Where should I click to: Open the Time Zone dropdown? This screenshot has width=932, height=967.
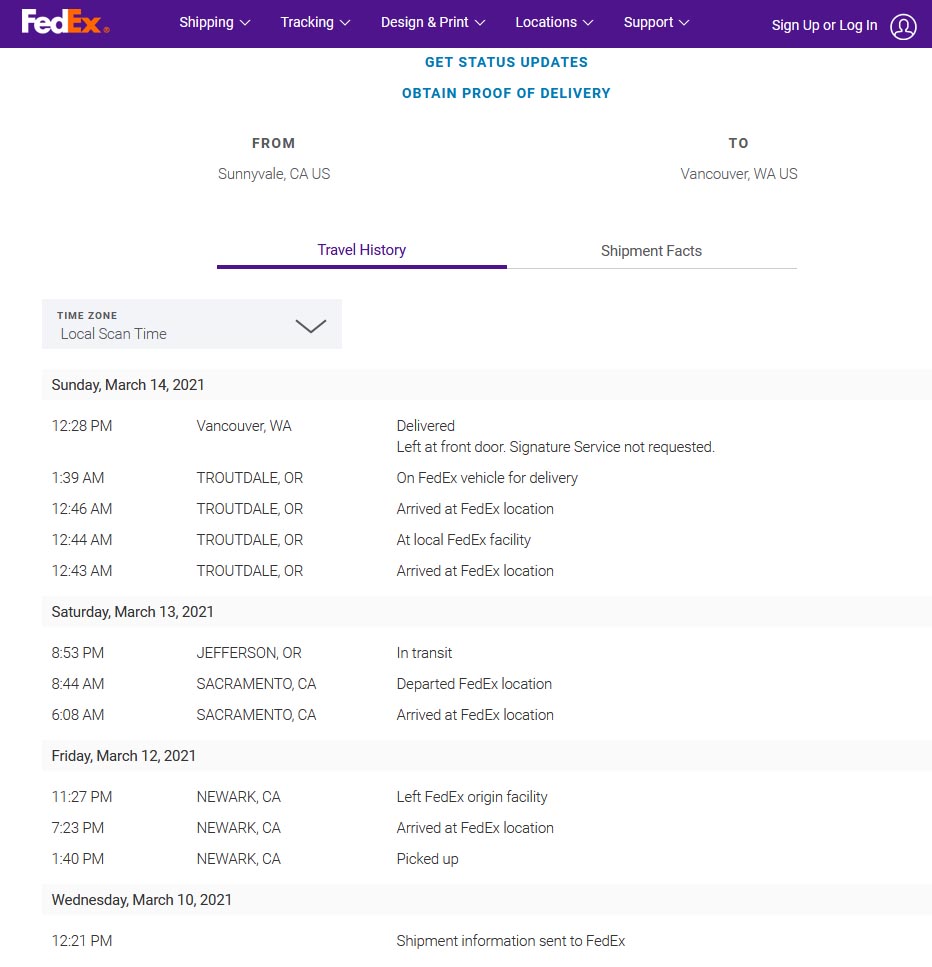click(x=192, y=324)
